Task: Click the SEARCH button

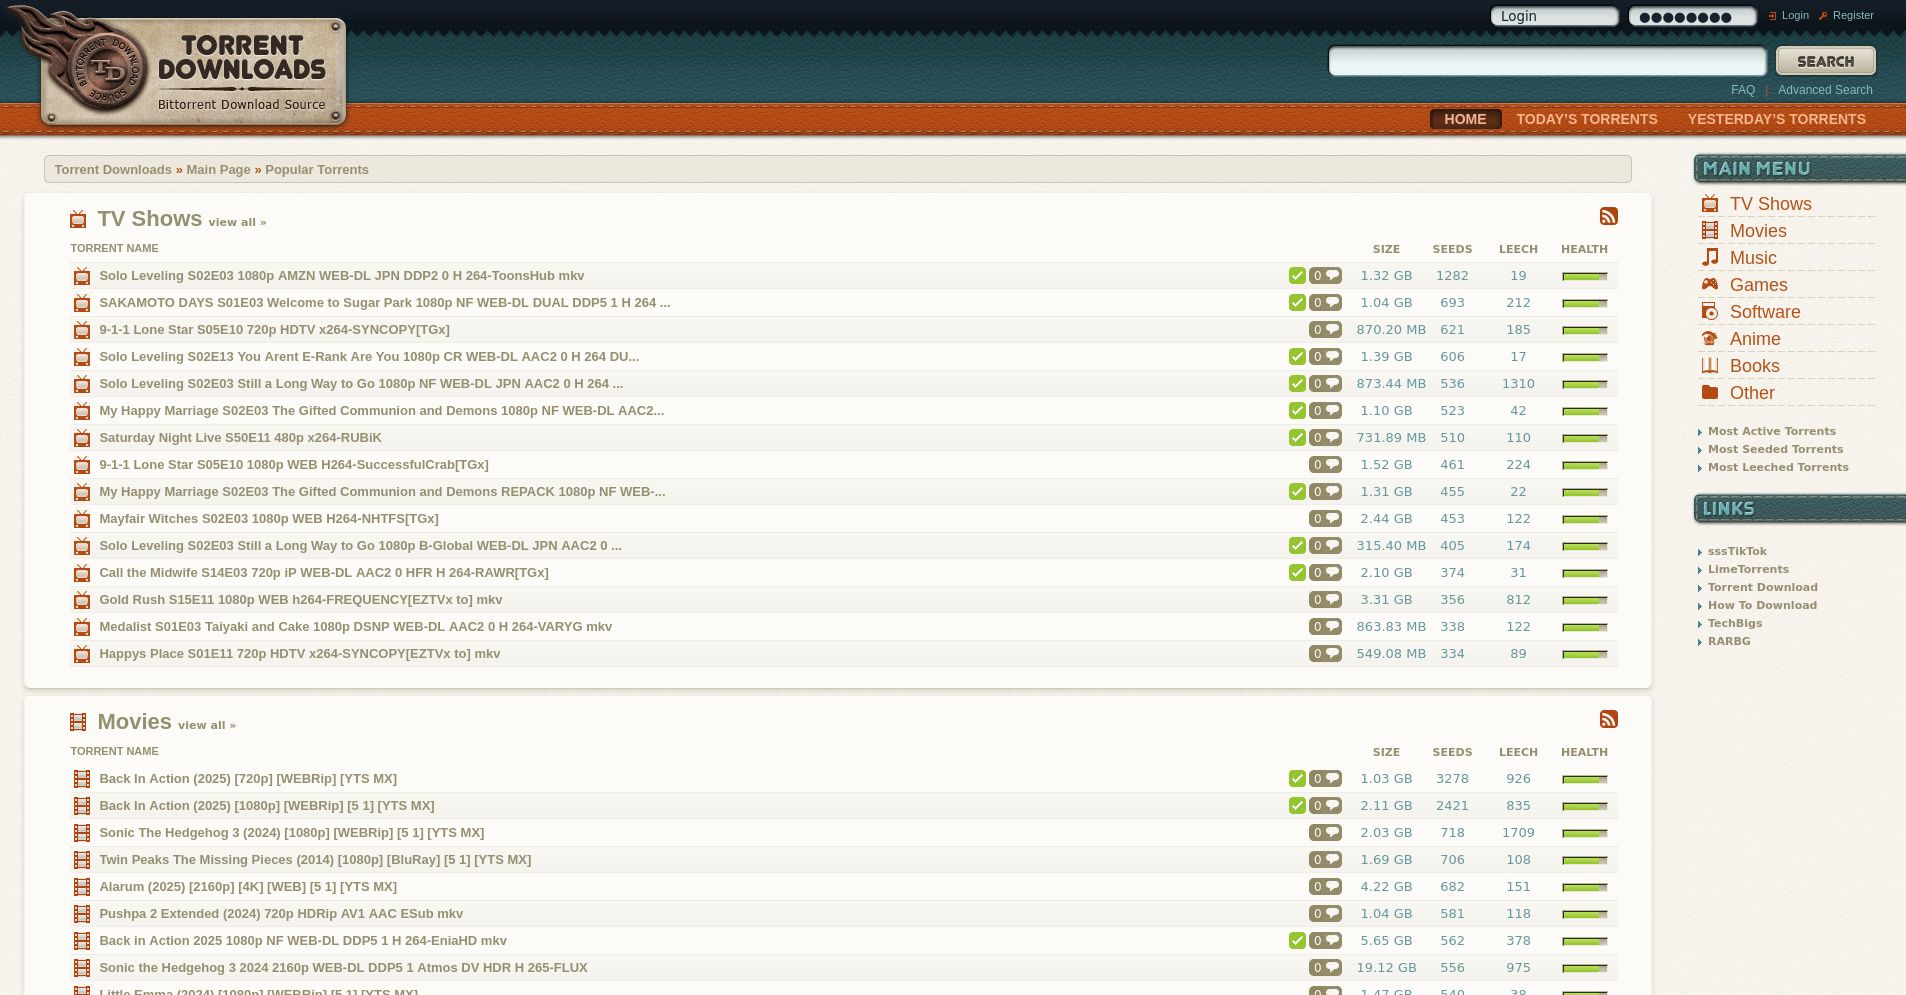Action: click(1825, 60)
